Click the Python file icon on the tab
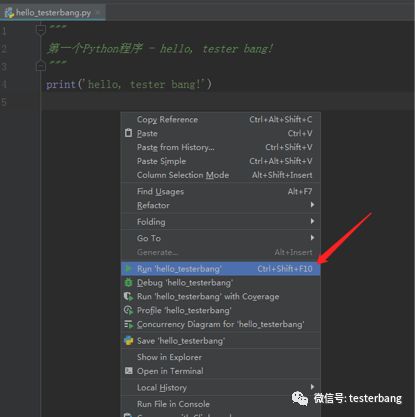415x417 pixels. click(9, 13)
